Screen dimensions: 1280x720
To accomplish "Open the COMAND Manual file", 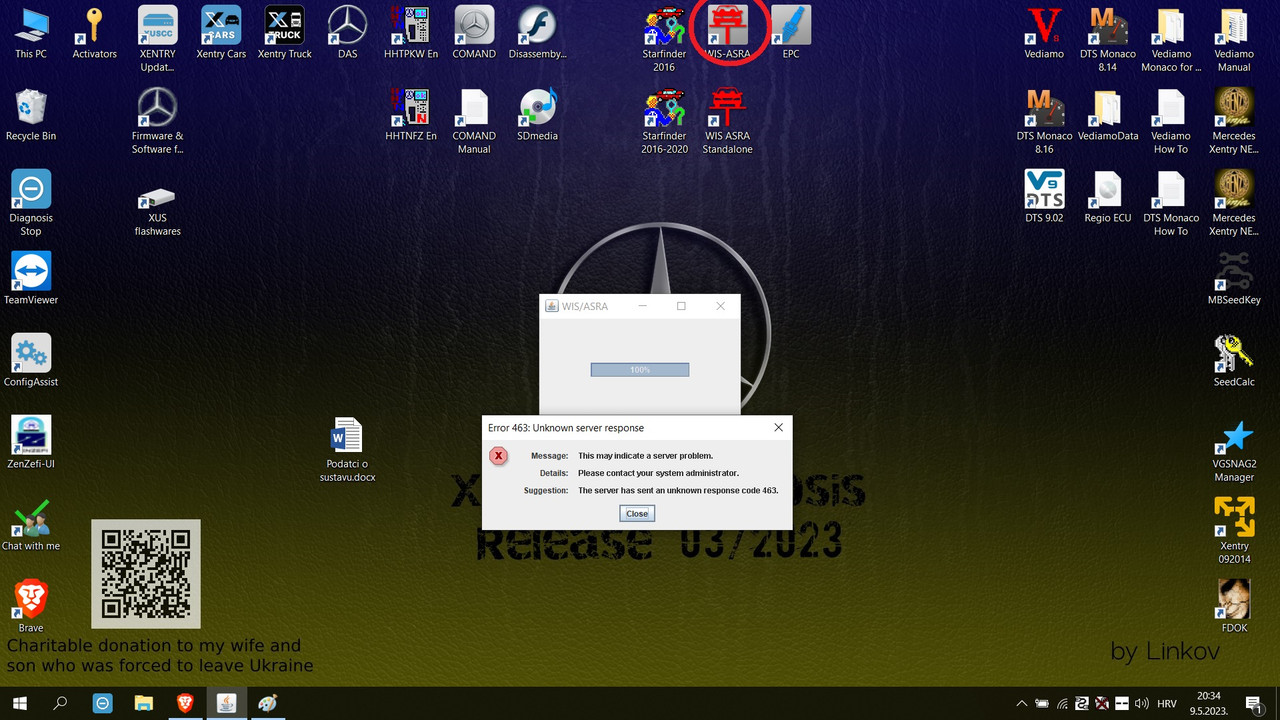I will tap(474, 120).
